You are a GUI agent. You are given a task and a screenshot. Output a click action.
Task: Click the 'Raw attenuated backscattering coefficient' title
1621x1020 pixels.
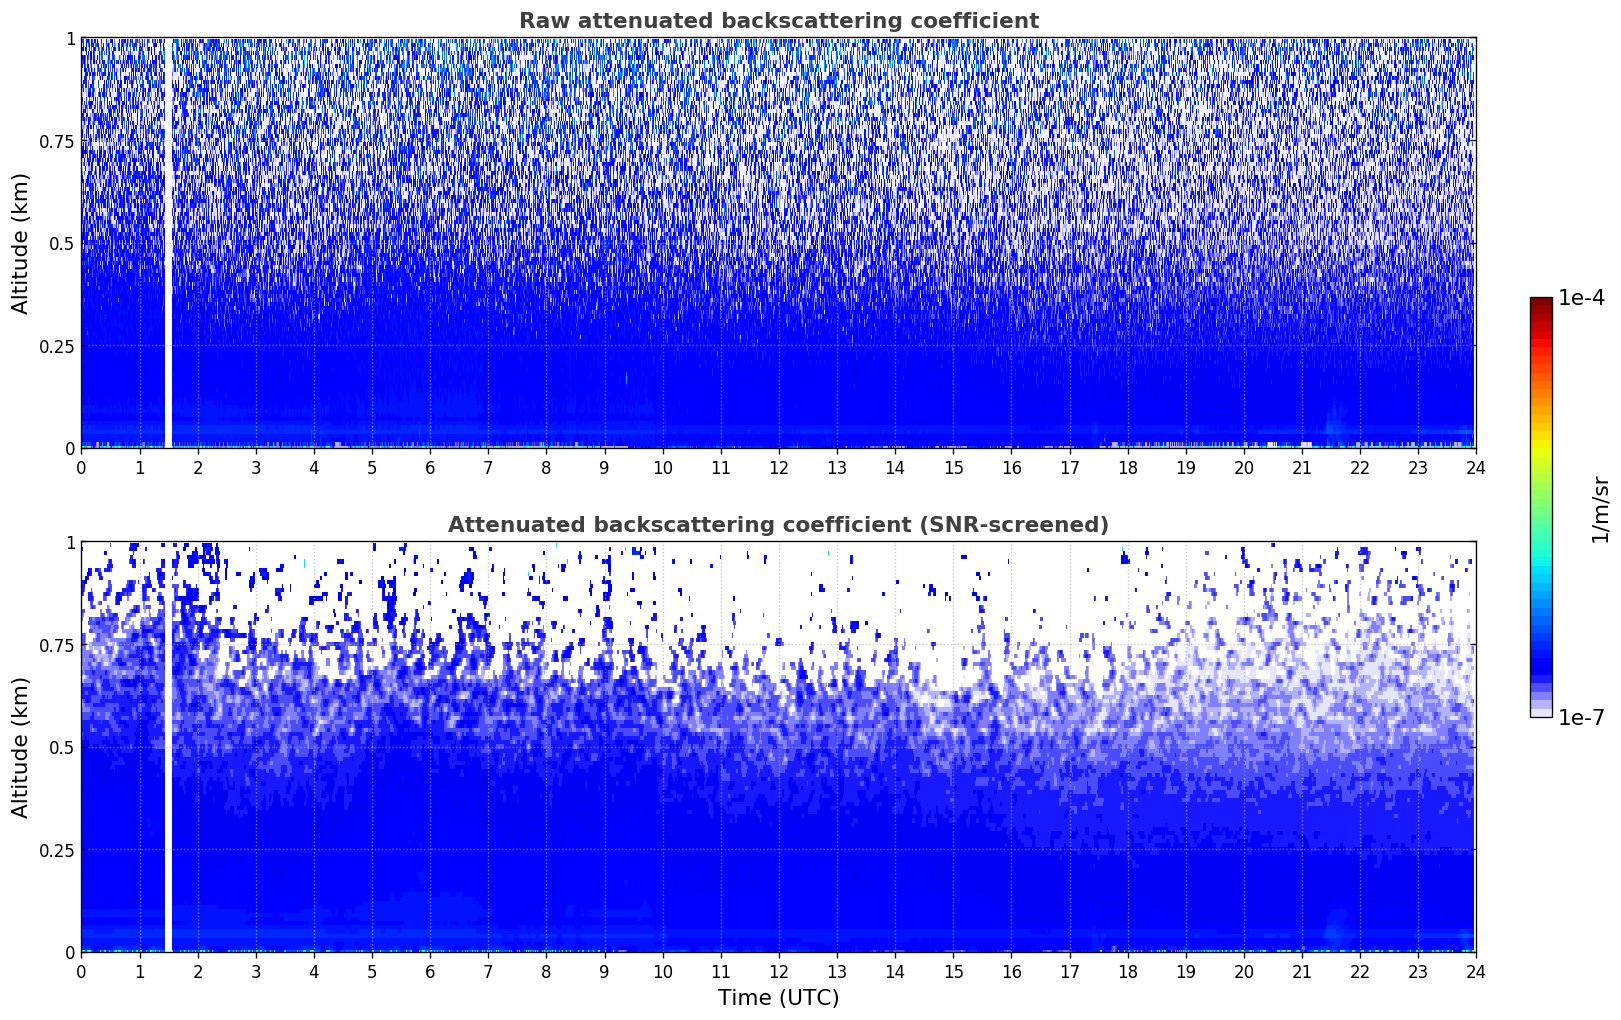pos(778,21)
